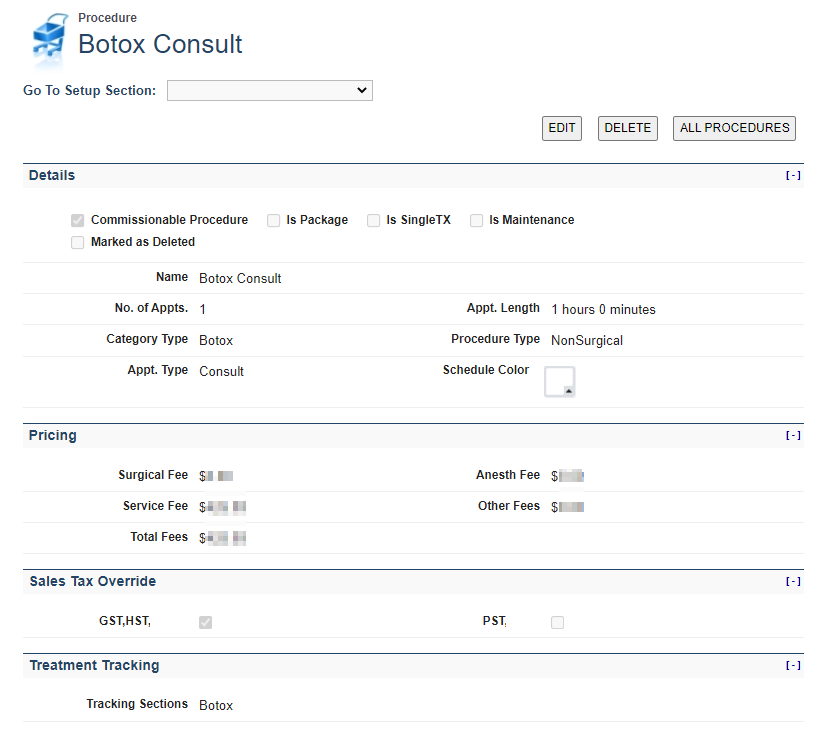Click the Procedure shopping cart icon
This screenshot has height=735, width=826.
tap(49, 39)
